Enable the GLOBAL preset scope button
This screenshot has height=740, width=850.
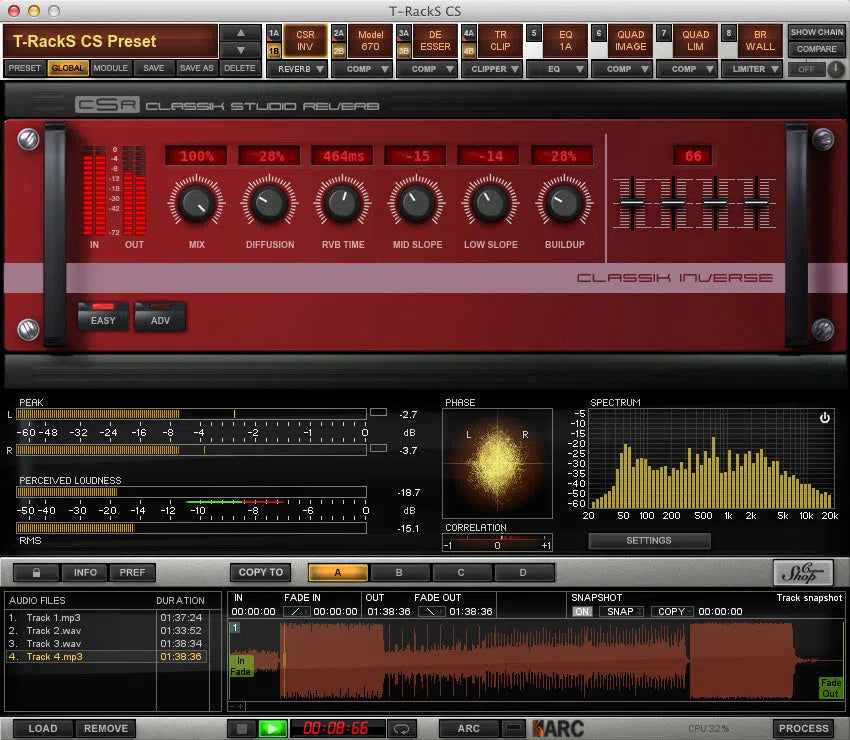[x=68, y=69]
